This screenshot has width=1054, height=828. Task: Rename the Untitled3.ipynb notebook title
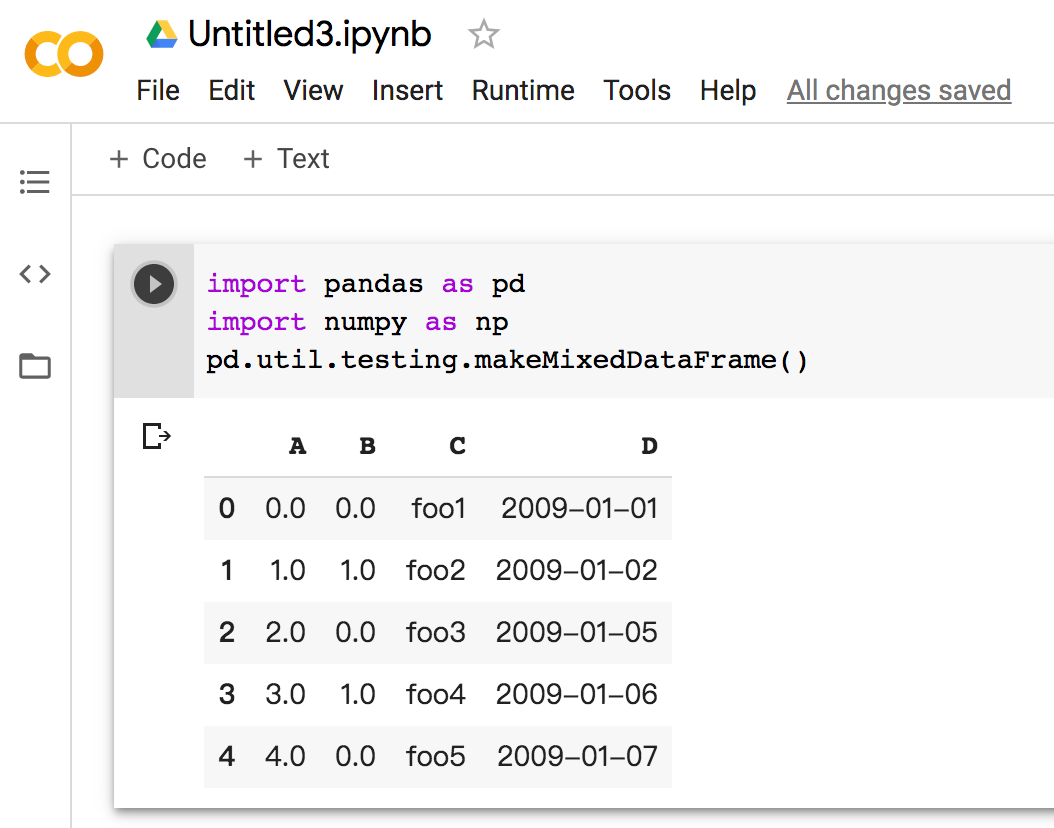[x=310, y=35]
